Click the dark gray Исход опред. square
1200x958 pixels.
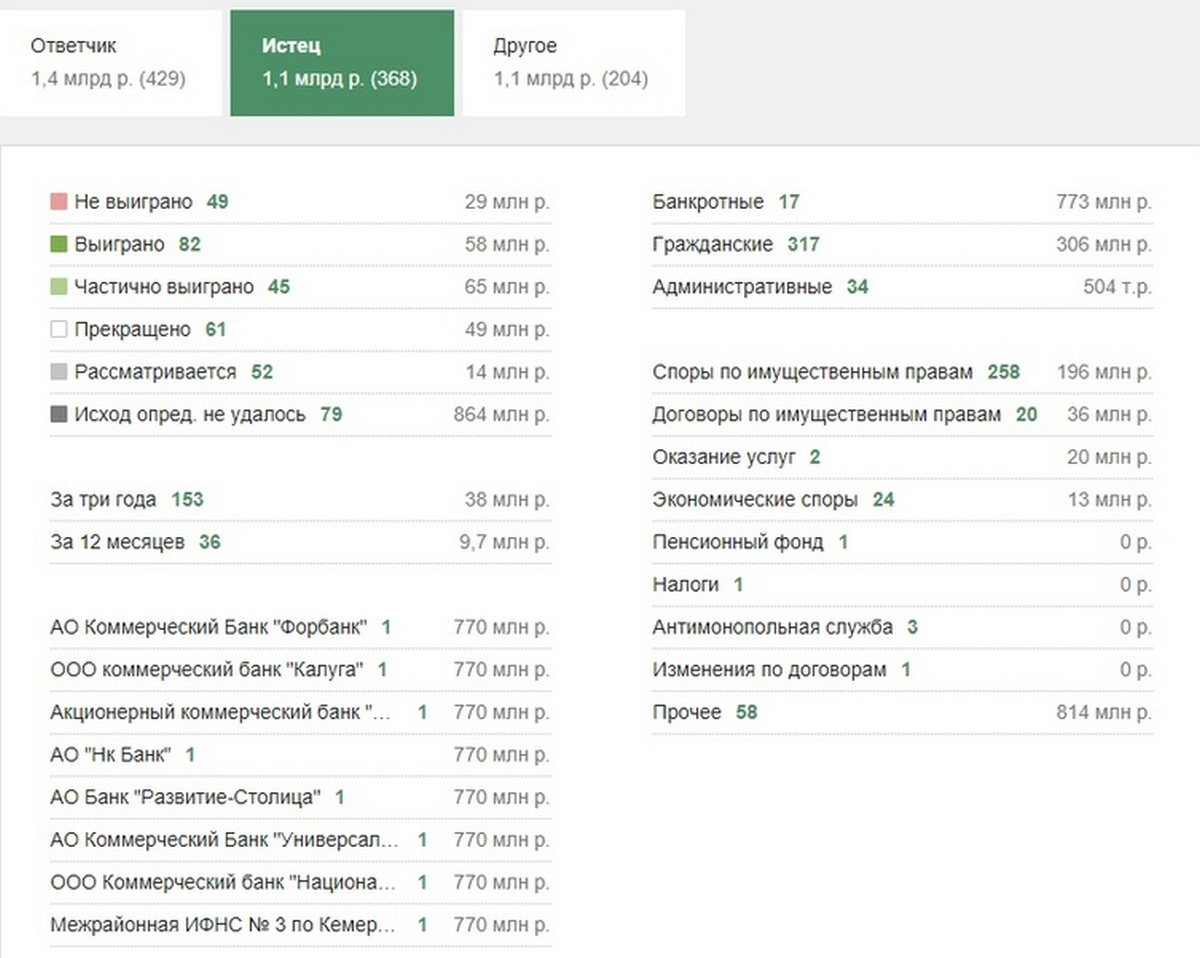coord(58,414)
